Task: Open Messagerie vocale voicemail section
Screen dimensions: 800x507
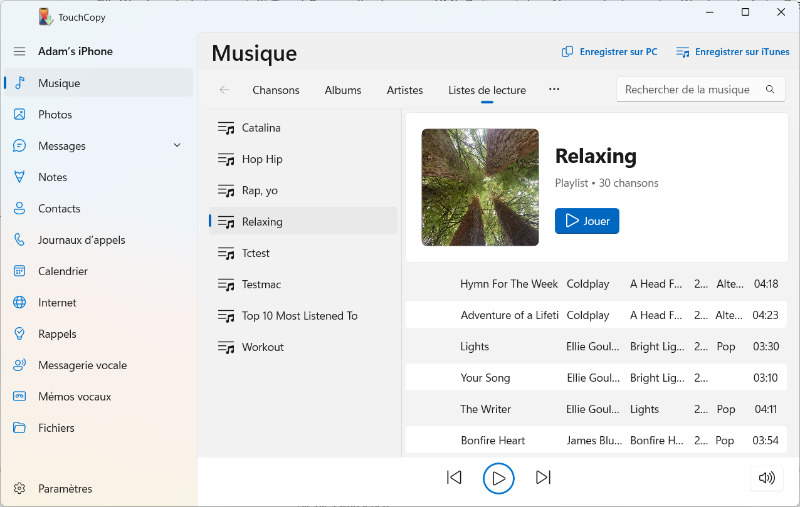Action: click(x=82, y=365)
